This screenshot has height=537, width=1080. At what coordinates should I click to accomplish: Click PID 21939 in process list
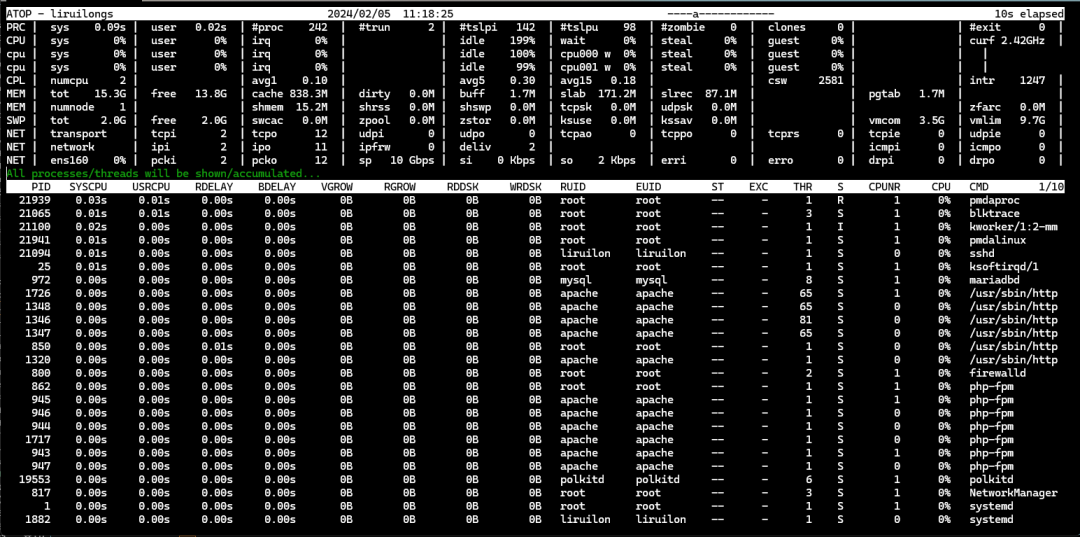coord(34,200)
